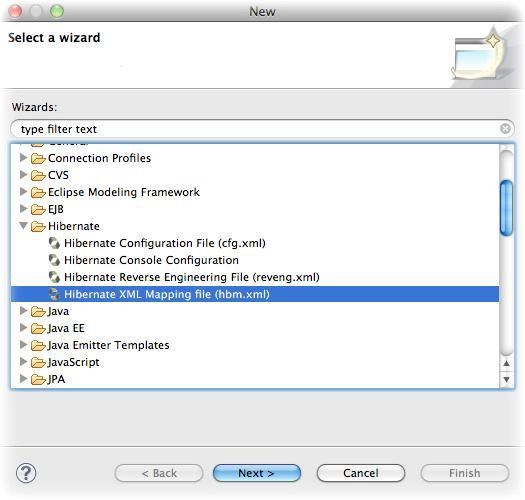Select the Java EE label

click(x=66, y=329)
